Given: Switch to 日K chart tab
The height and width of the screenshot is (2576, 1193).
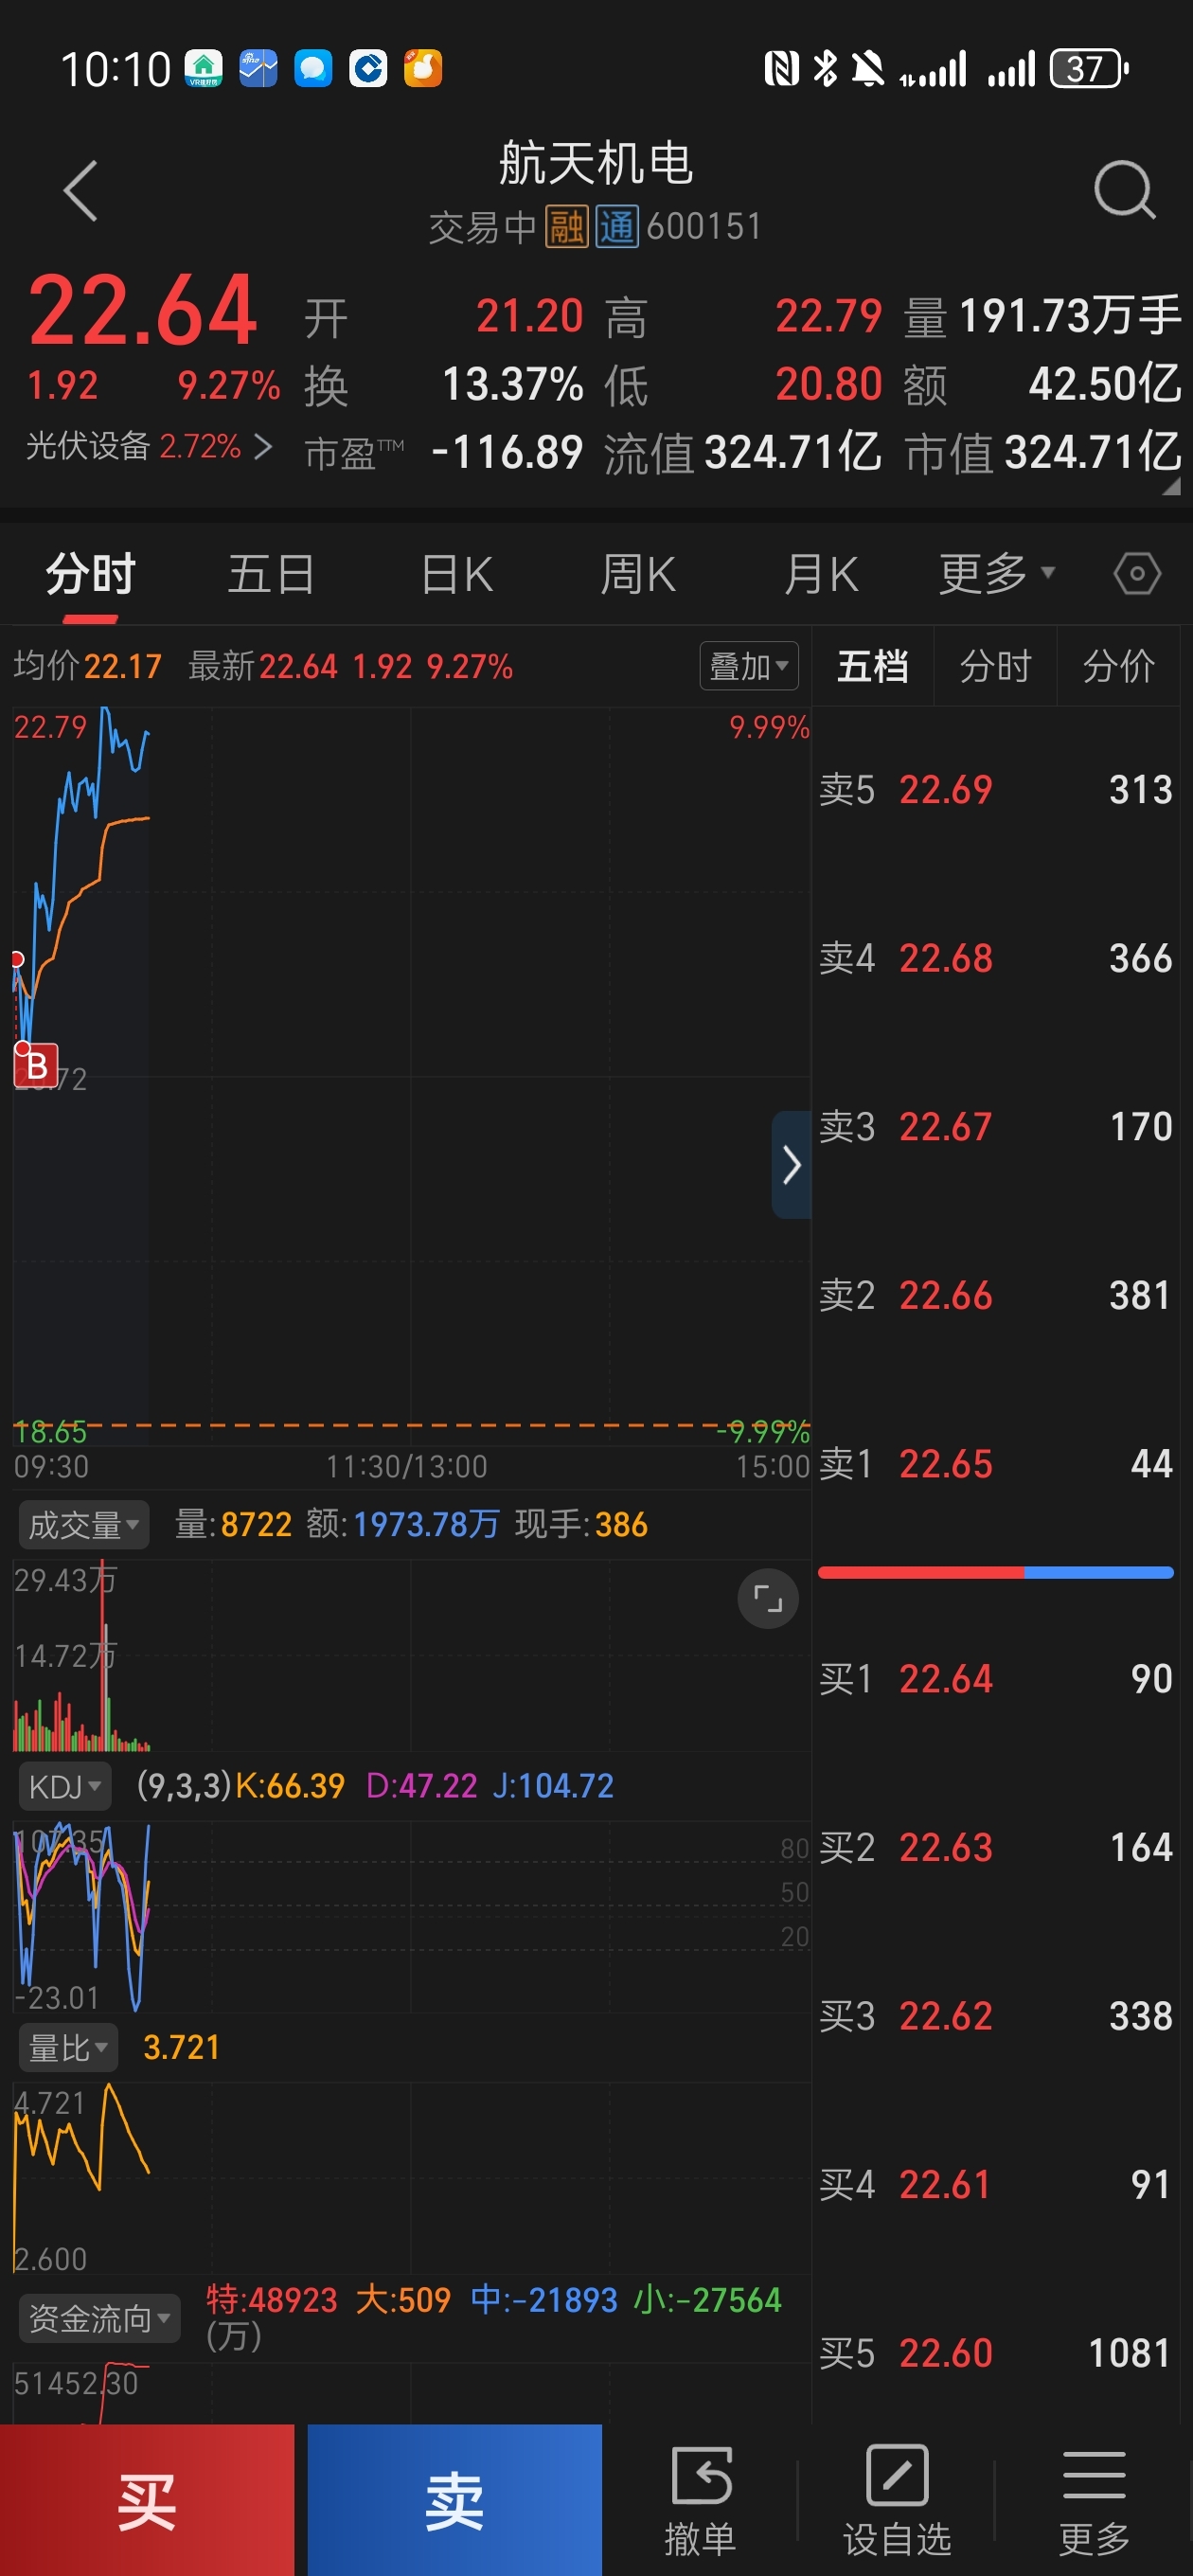Looking at the screenshot, I should point(457,574).
